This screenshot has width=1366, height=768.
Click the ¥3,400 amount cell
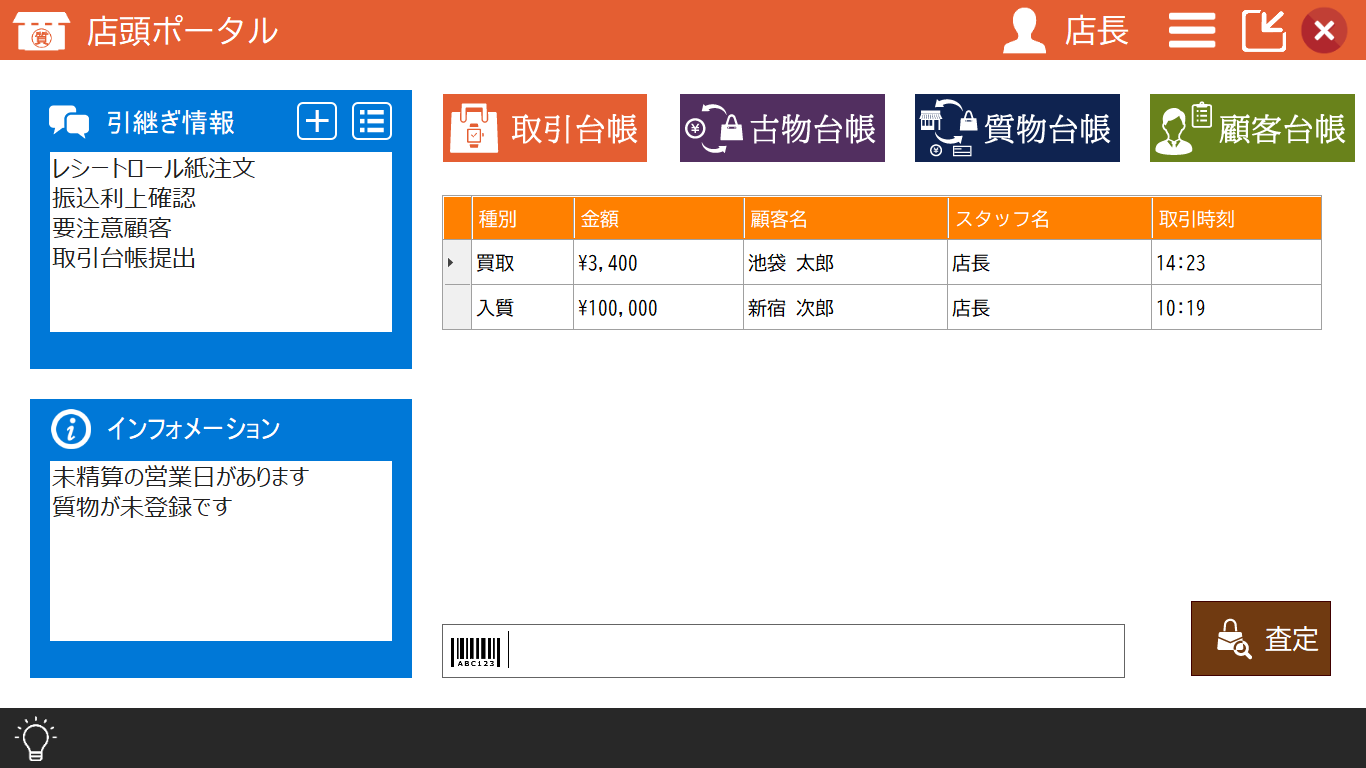coord(659,262)
